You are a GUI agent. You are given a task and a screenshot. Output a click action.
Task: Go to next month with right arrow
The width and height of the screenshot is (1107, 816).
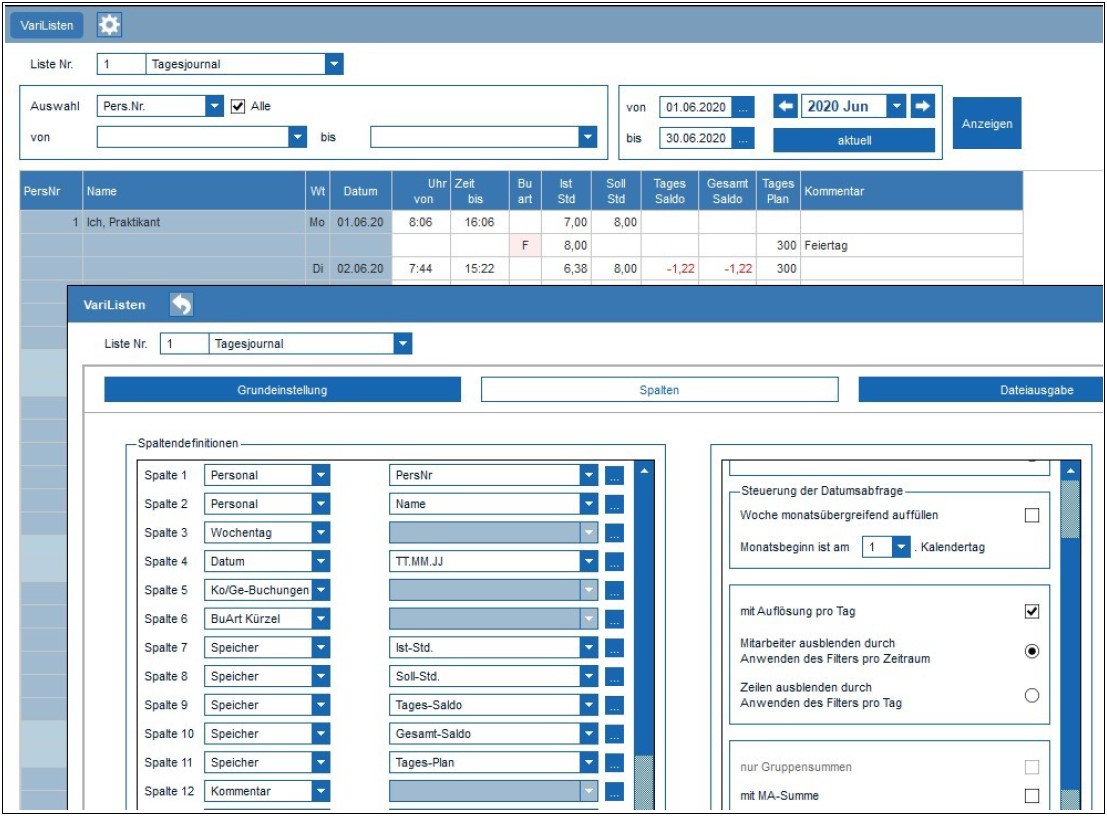pos(923,106)
